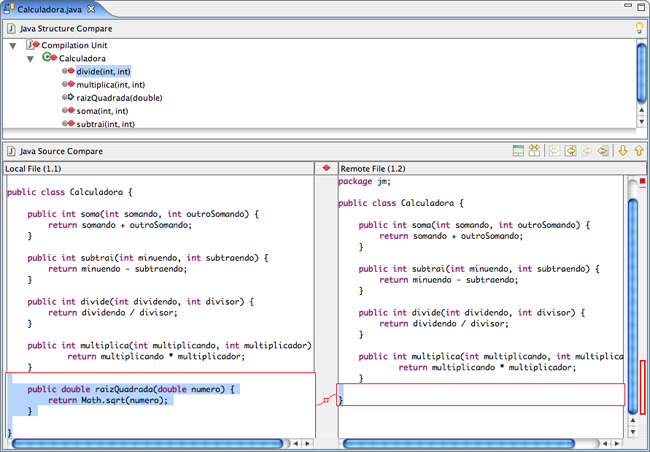Select raizQuadrada(double) in structure tree

click(x=118, y=98)
